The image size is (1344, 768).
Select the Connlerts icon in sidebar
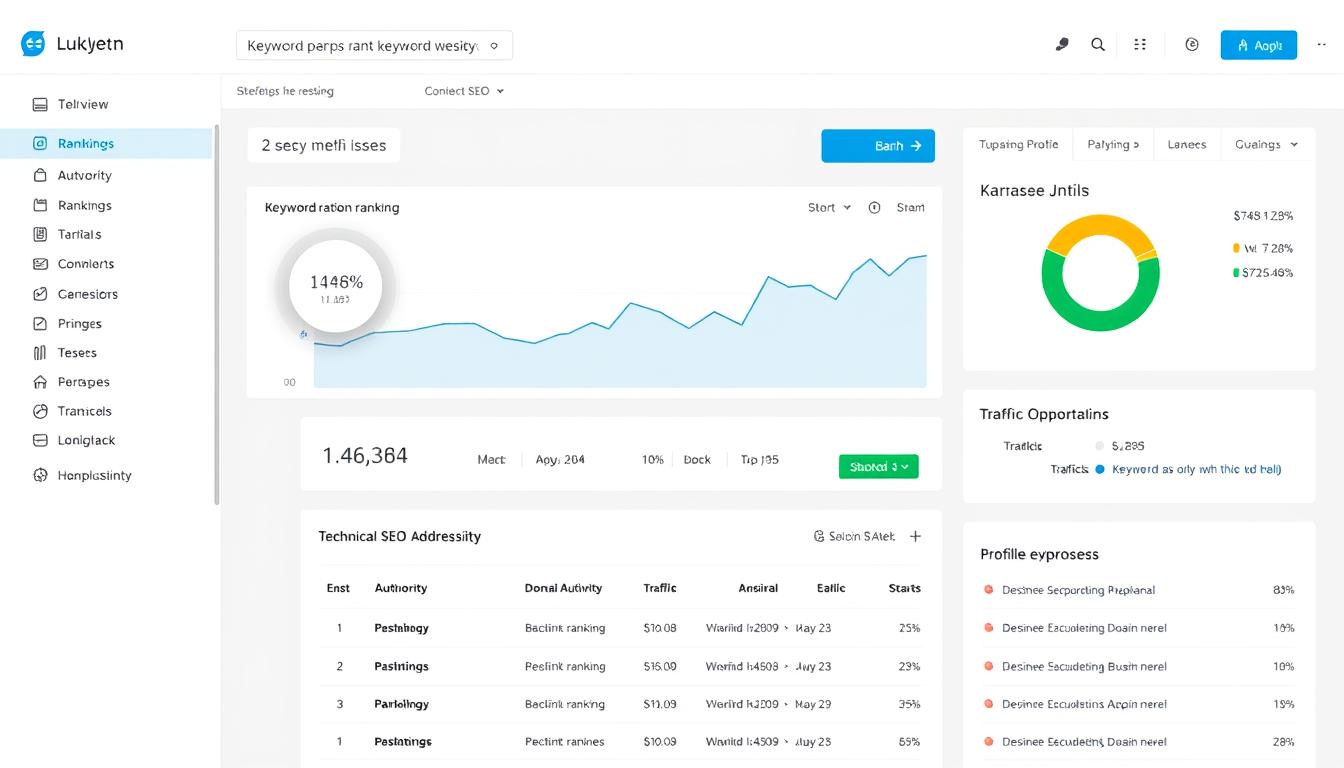click(x=40, y=264)
